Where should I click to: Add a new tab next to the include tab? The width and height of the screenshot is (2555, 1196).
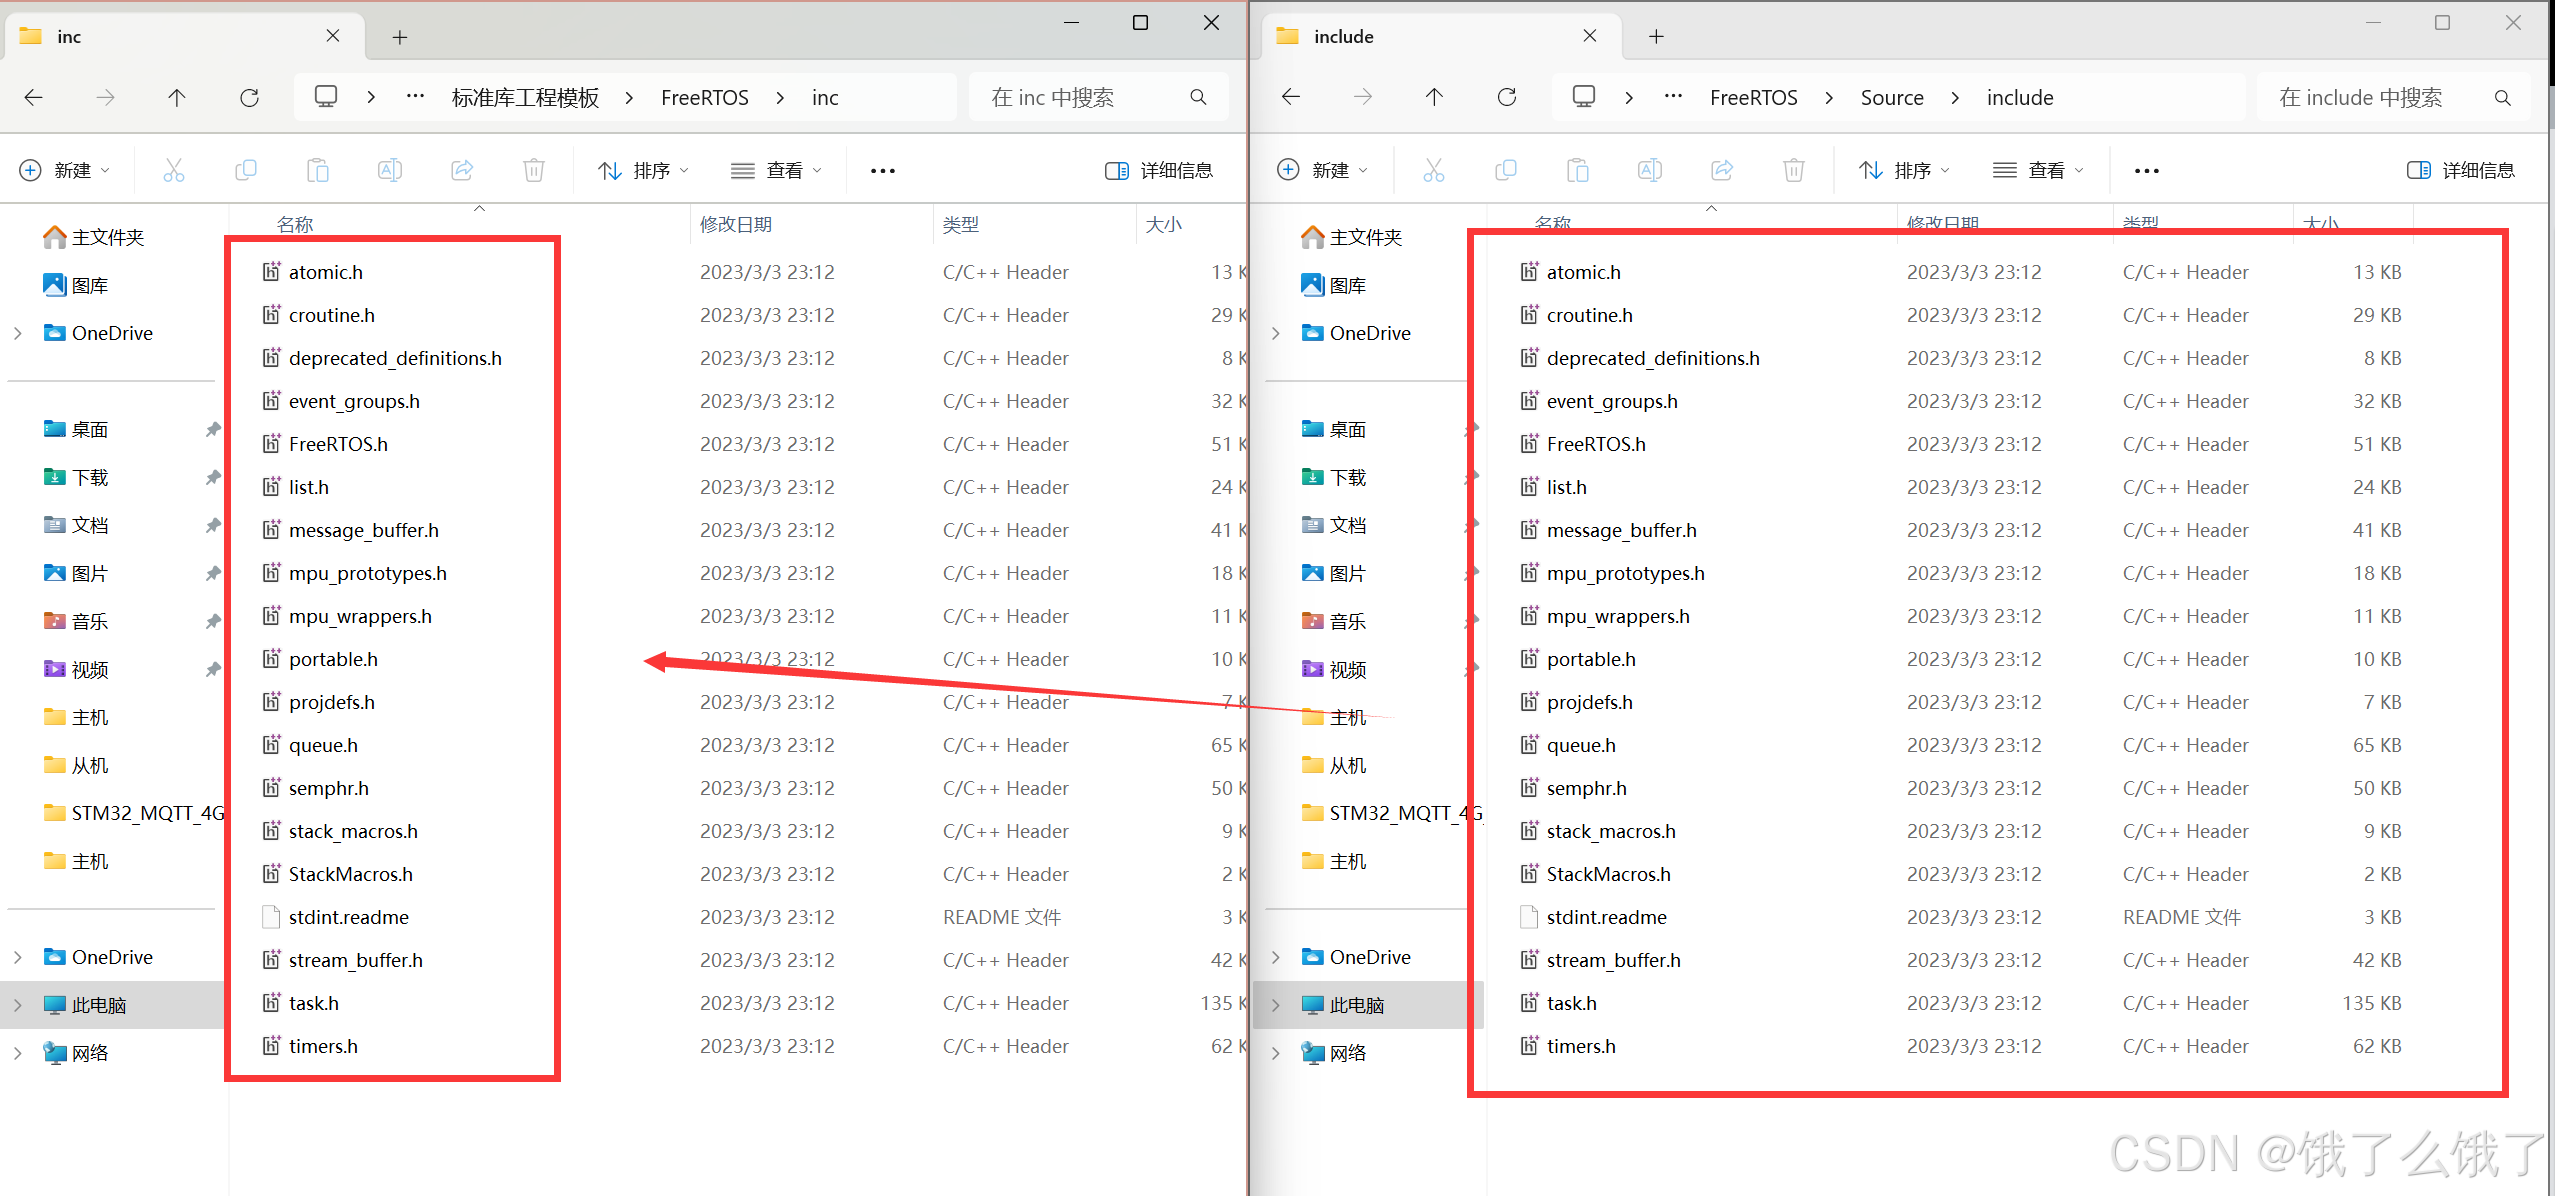coord(1656,36)
